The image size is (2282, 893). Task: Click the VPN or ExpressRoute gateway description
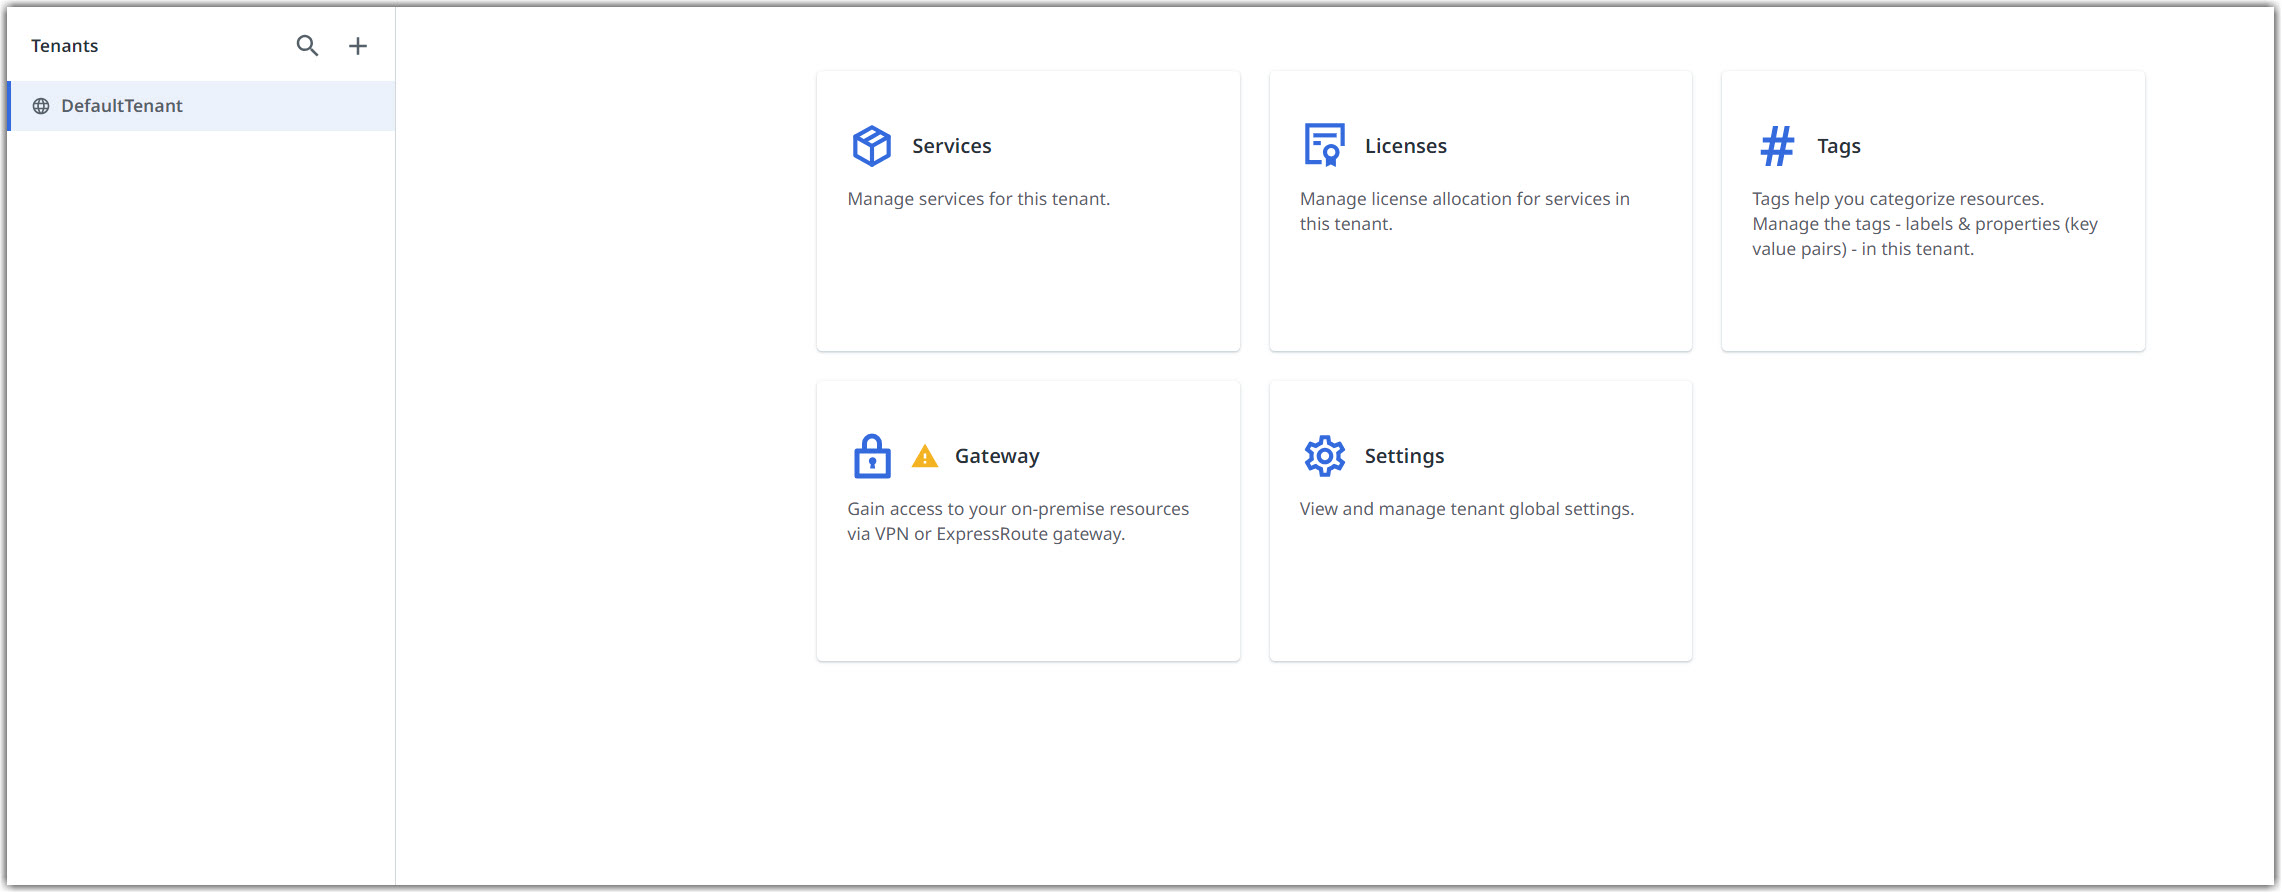click(x=1017, y=521)
